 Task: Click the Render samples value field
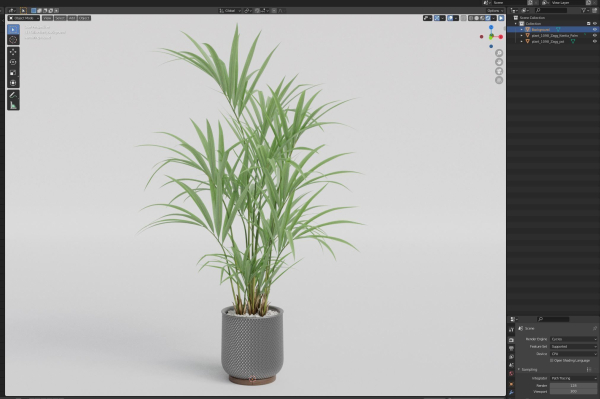574,386
